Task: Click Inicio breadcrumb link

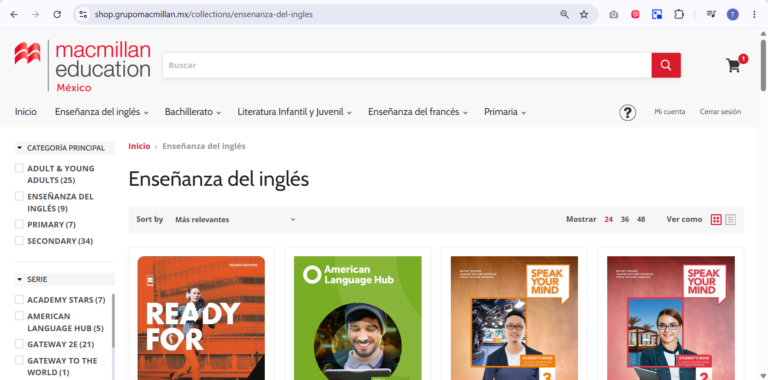Action: [x=139, y=146]
